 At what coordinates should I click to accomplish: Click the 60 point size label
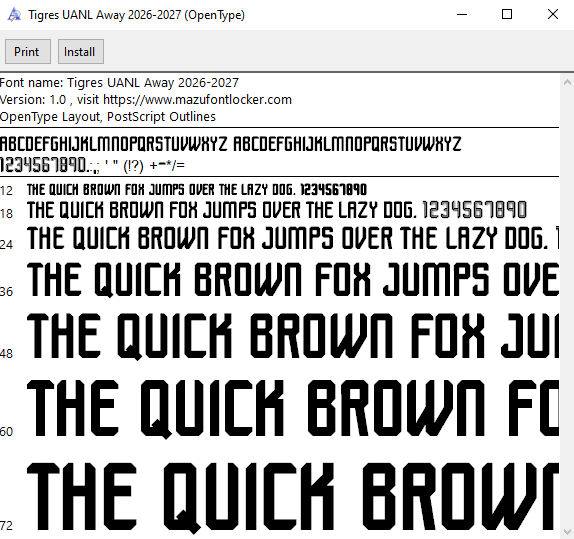tap(7, 432)
